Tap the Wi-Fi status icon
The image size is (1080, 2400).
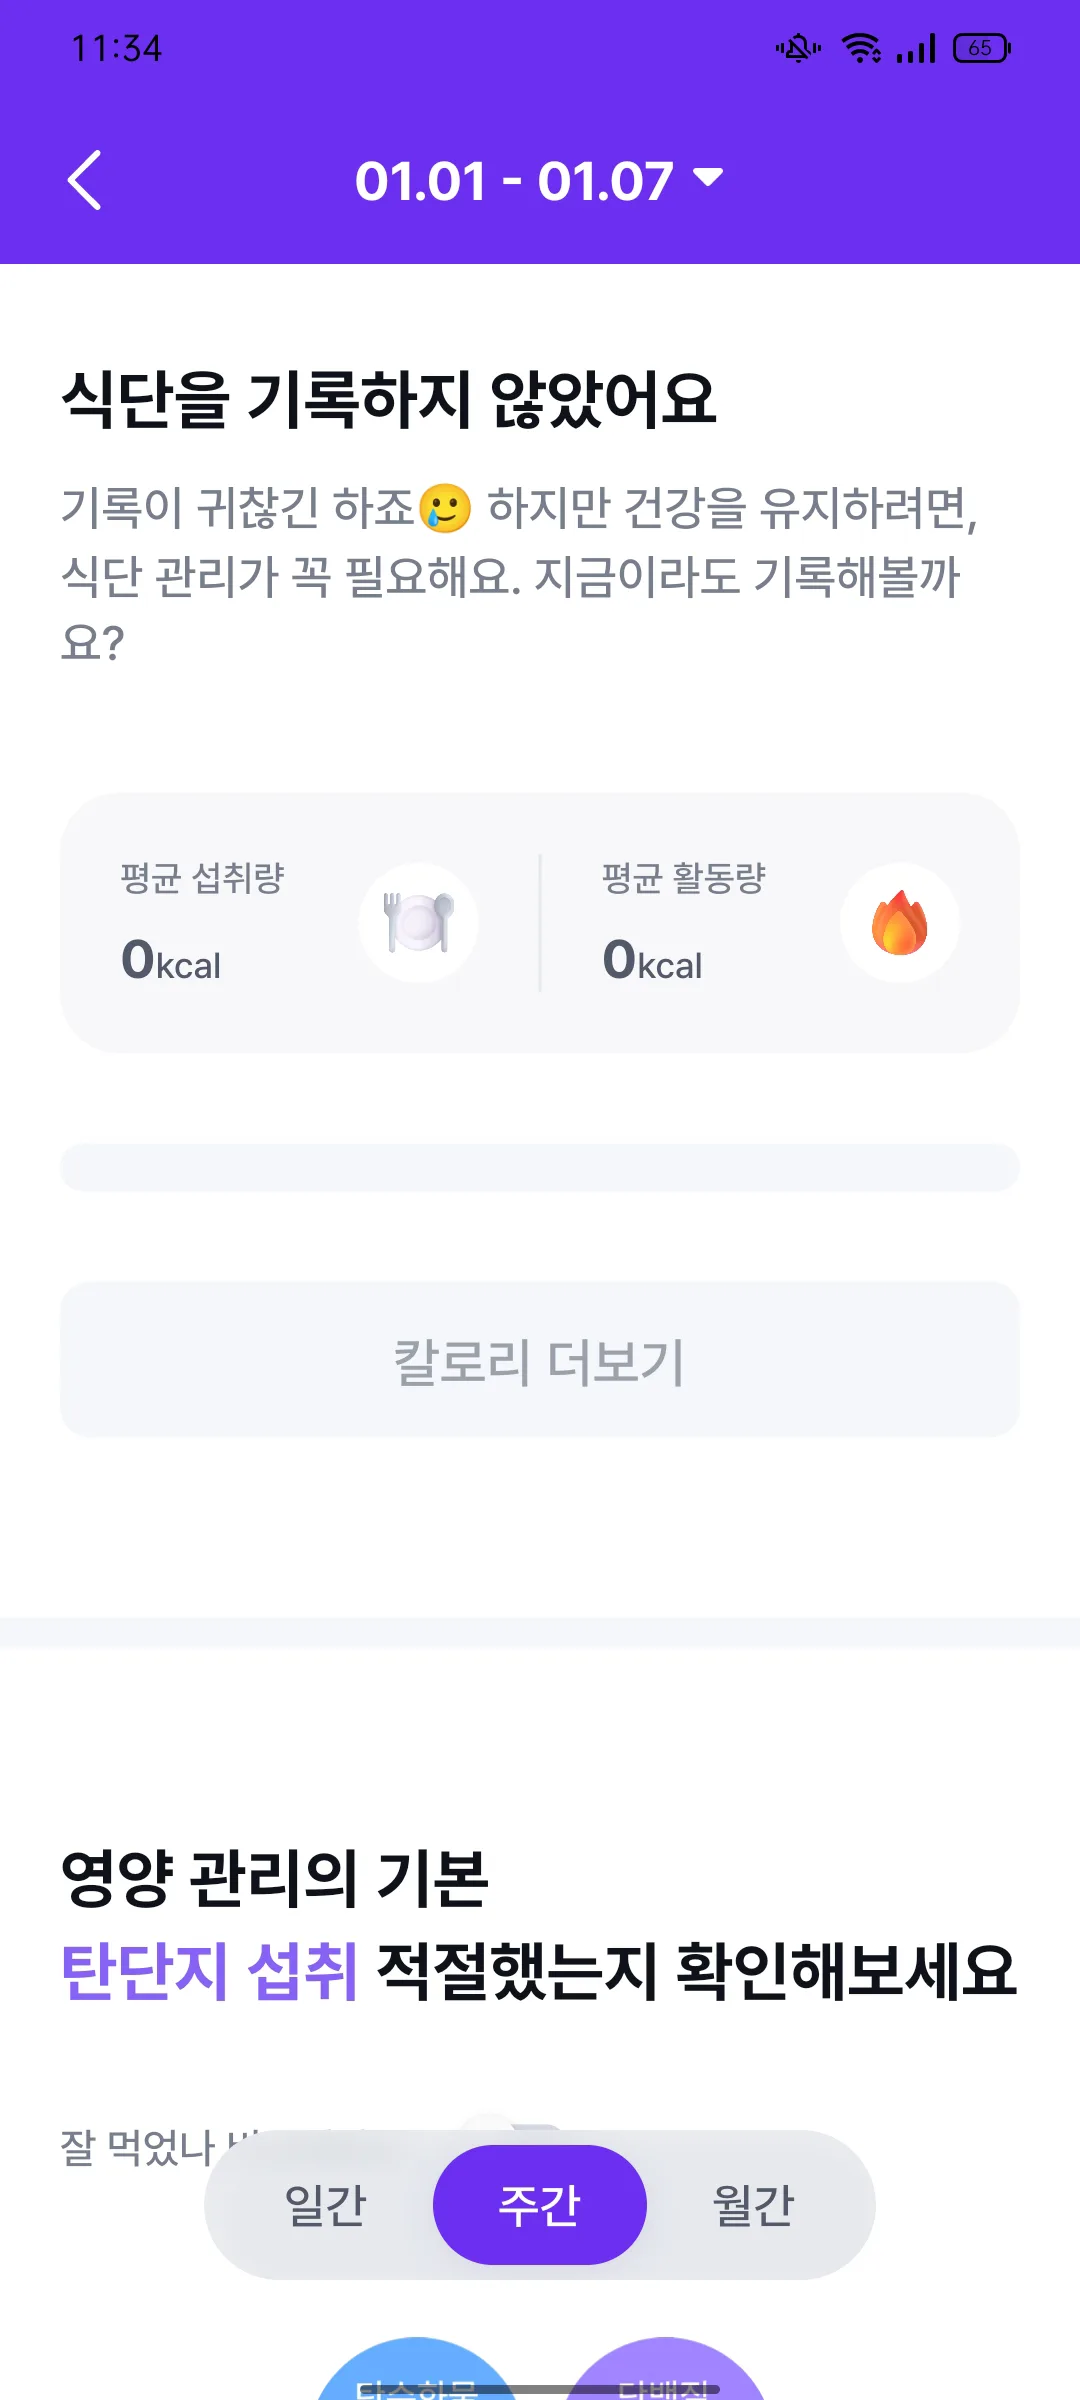pyautogui.click(x=861, y=48)
